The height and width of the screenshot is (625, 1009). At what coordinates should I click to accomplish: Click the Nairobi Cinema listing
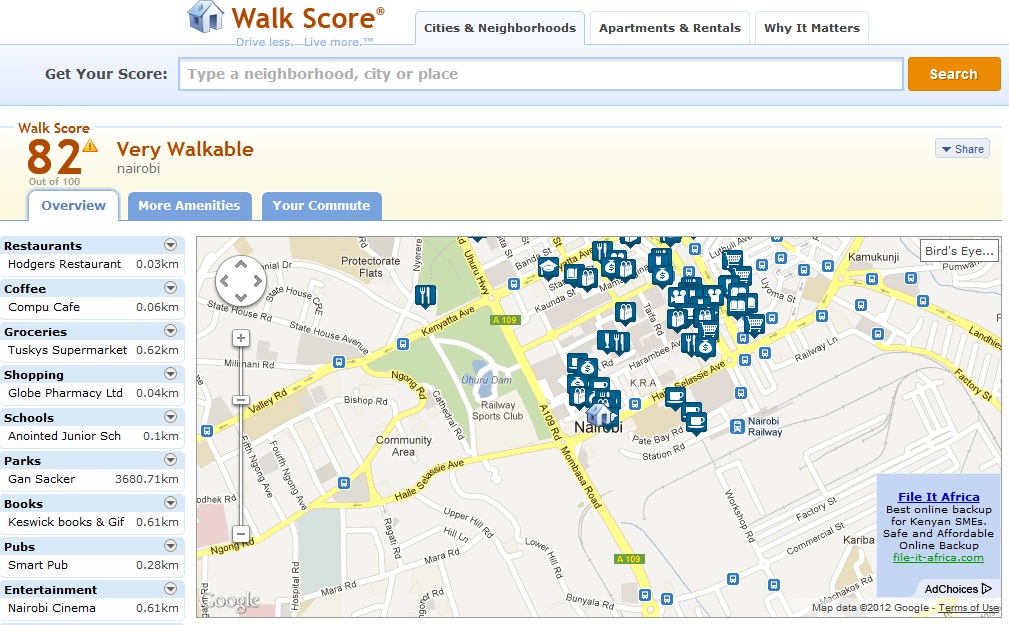(93, 608)
